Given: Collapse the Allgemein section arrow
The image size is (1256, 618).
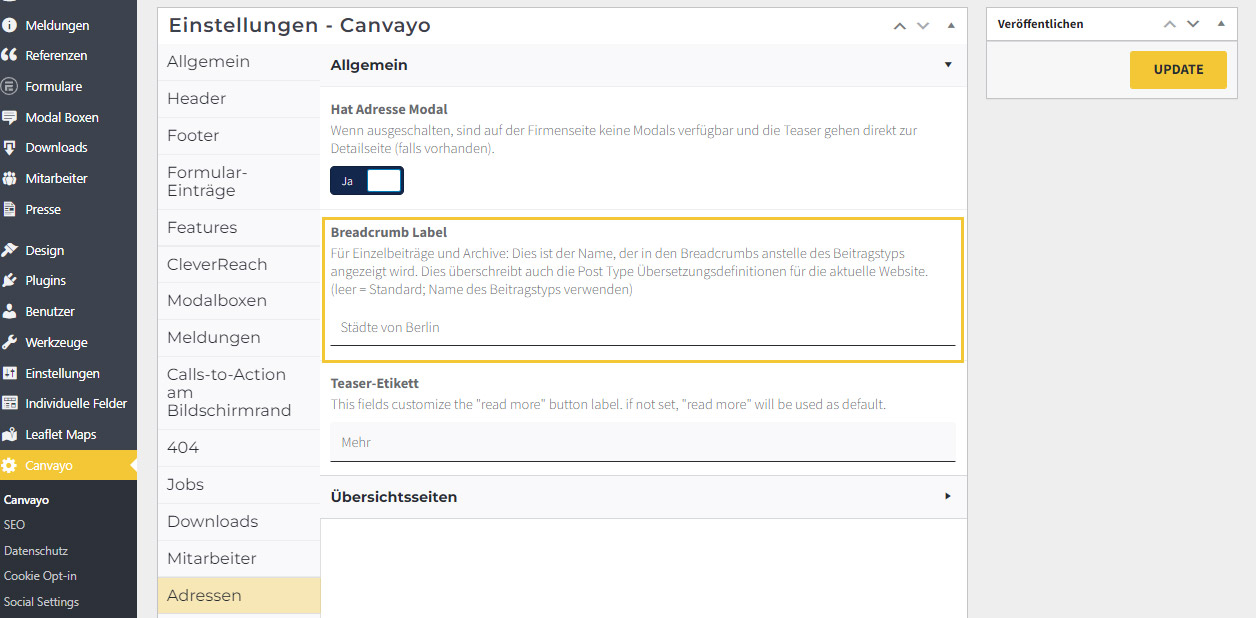Looking at the screenshot, I should click(947, 65).
